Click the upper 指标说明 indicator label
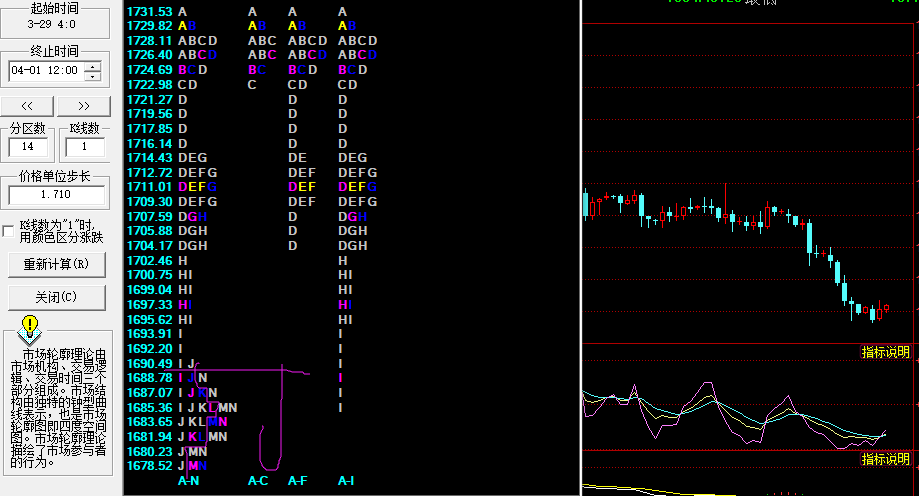Screen dimensions: 919x496 point(885,352)
